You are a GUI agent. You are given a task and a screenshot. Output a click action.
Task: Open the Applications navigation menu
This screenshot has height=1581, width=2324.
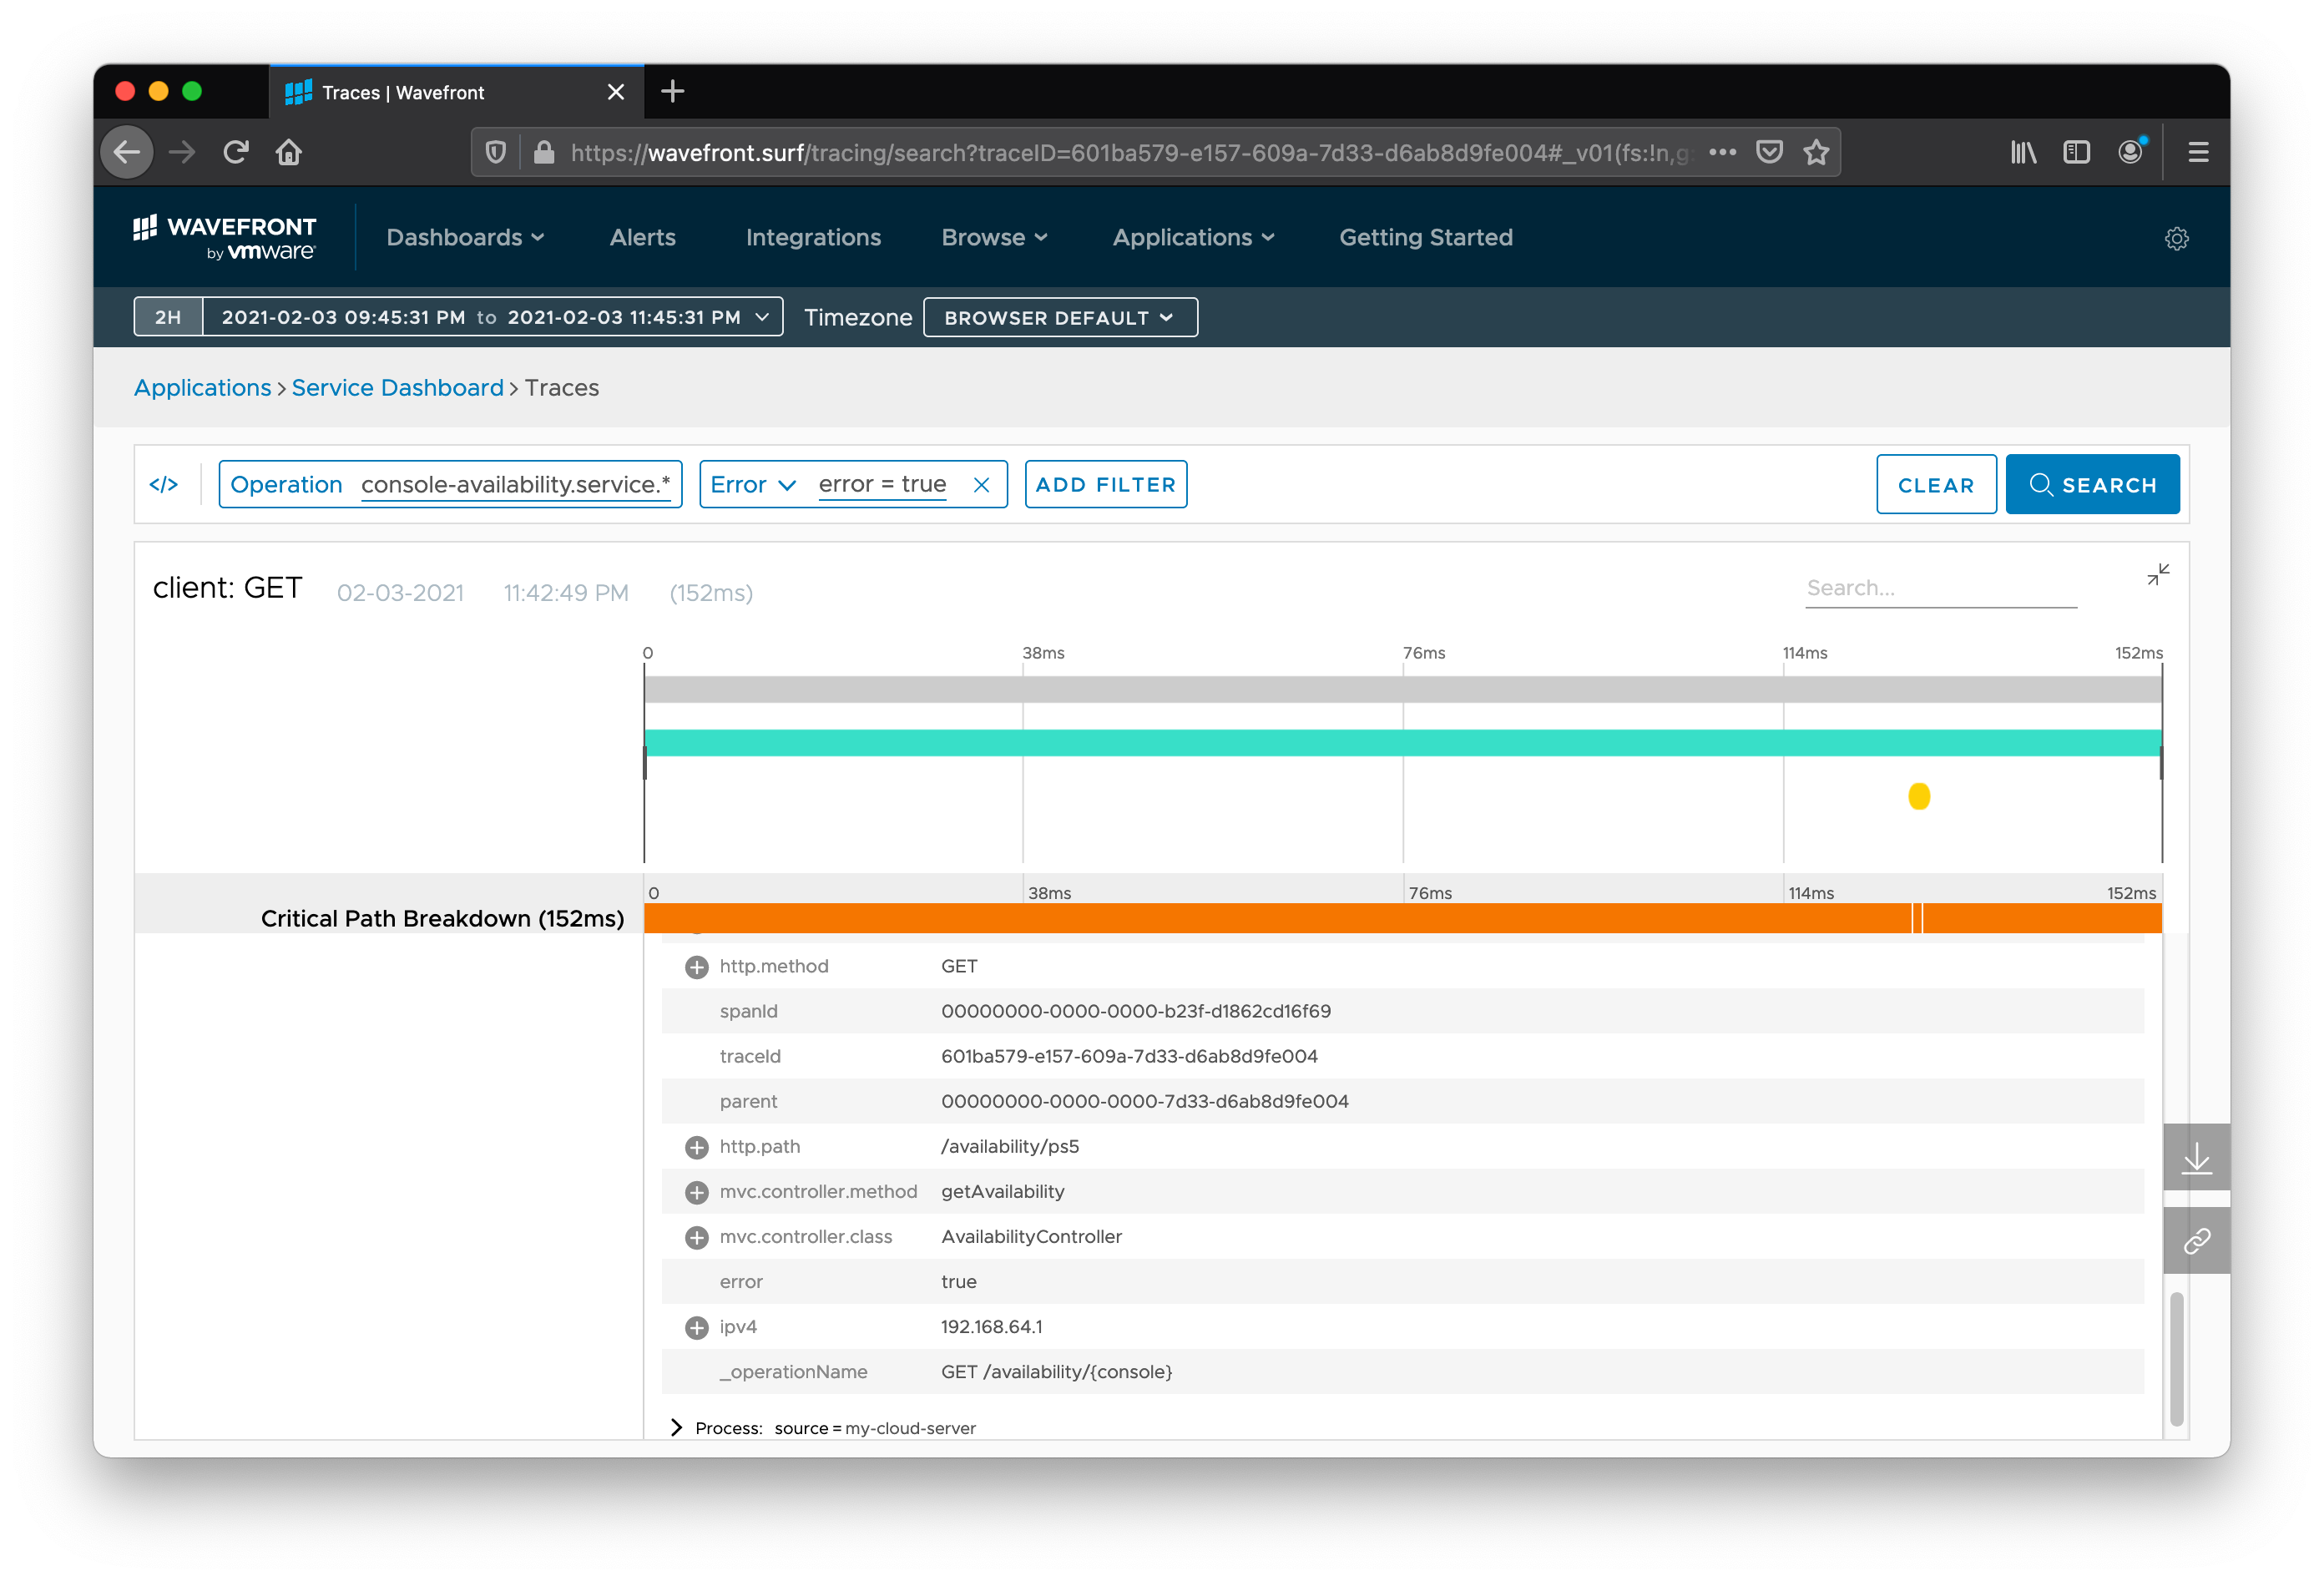click(x=1193, y=238)
